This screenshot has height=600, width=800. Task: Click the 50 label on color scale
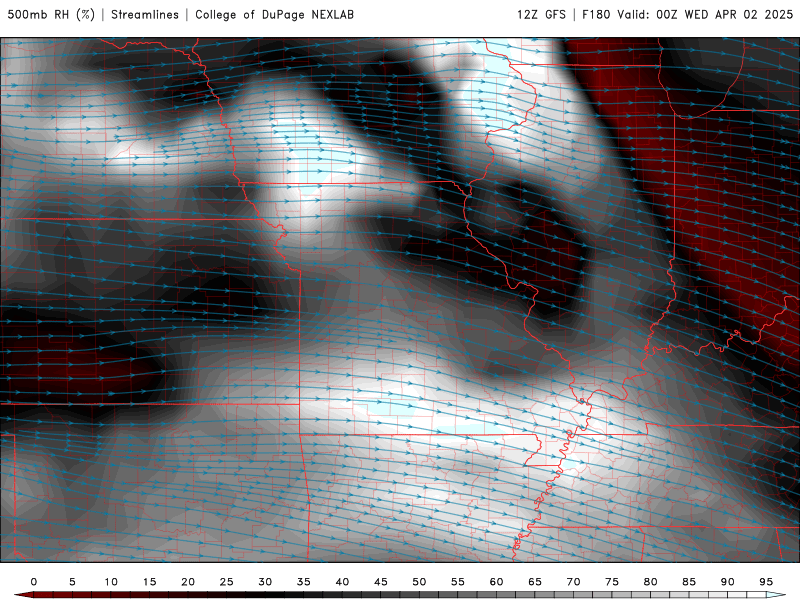[419, 582]
